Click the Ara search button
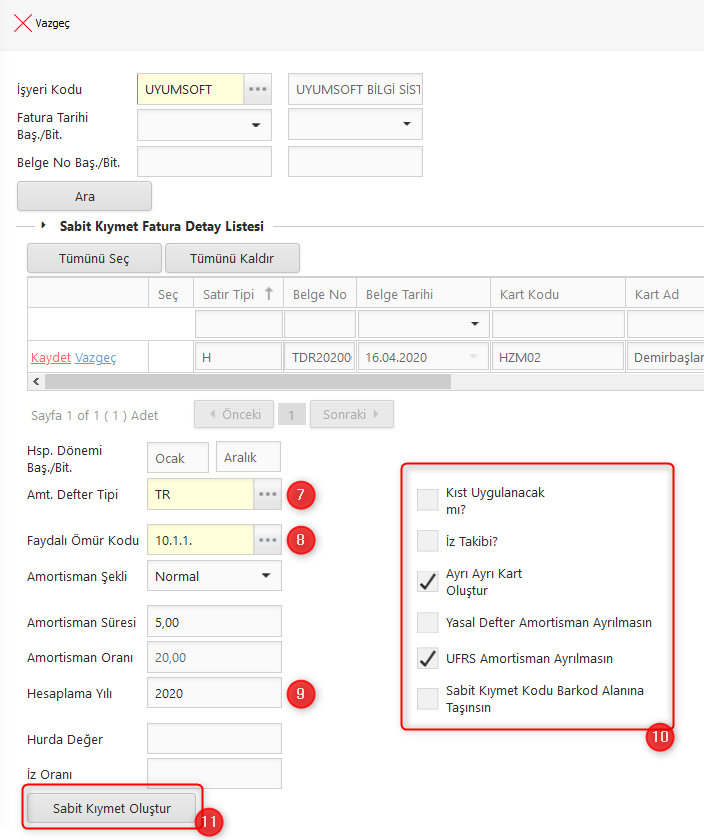 pos(84,196)
